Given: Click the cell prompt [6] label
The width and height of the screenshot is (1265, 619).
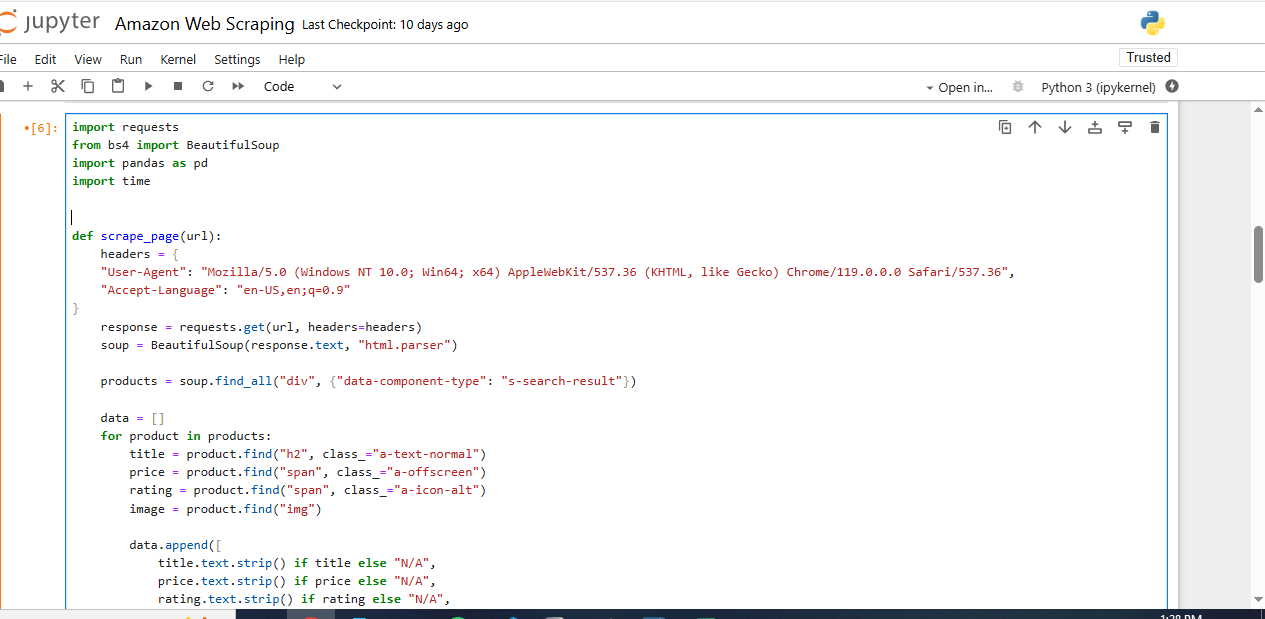Looking at the screenshot, I should pos(41,128).
